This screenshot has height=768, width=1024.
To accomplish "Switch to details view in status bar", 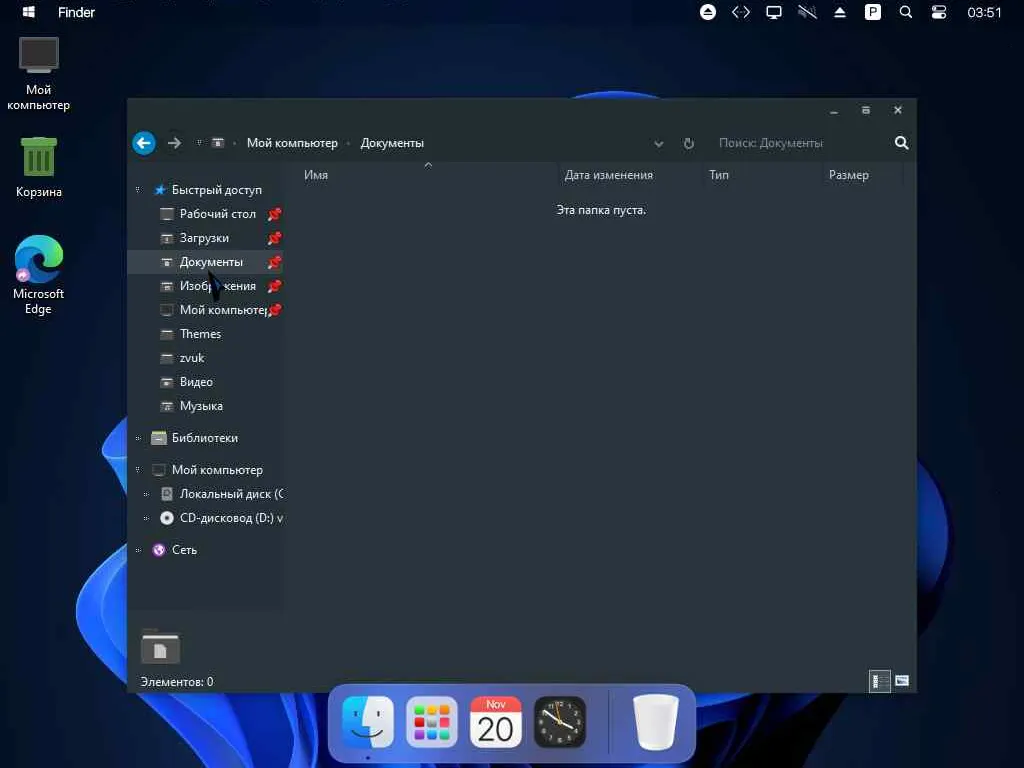I will point(880,681).
